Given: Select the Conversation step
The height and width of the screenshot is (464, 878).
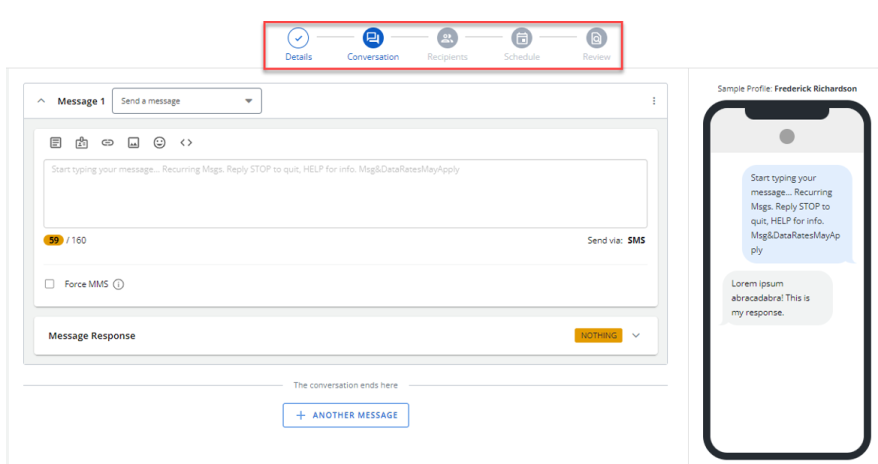Looking at the screenshot, I should [x=373, y=39].
